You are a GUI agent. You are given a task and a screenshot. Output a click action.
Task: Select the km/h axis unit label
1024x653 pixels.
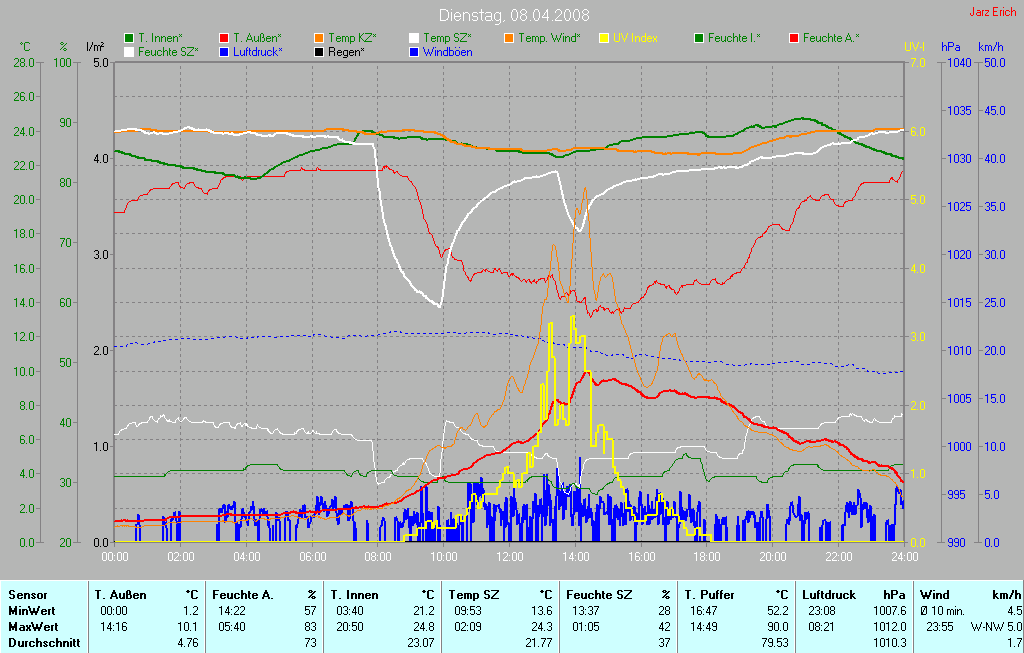991,47
